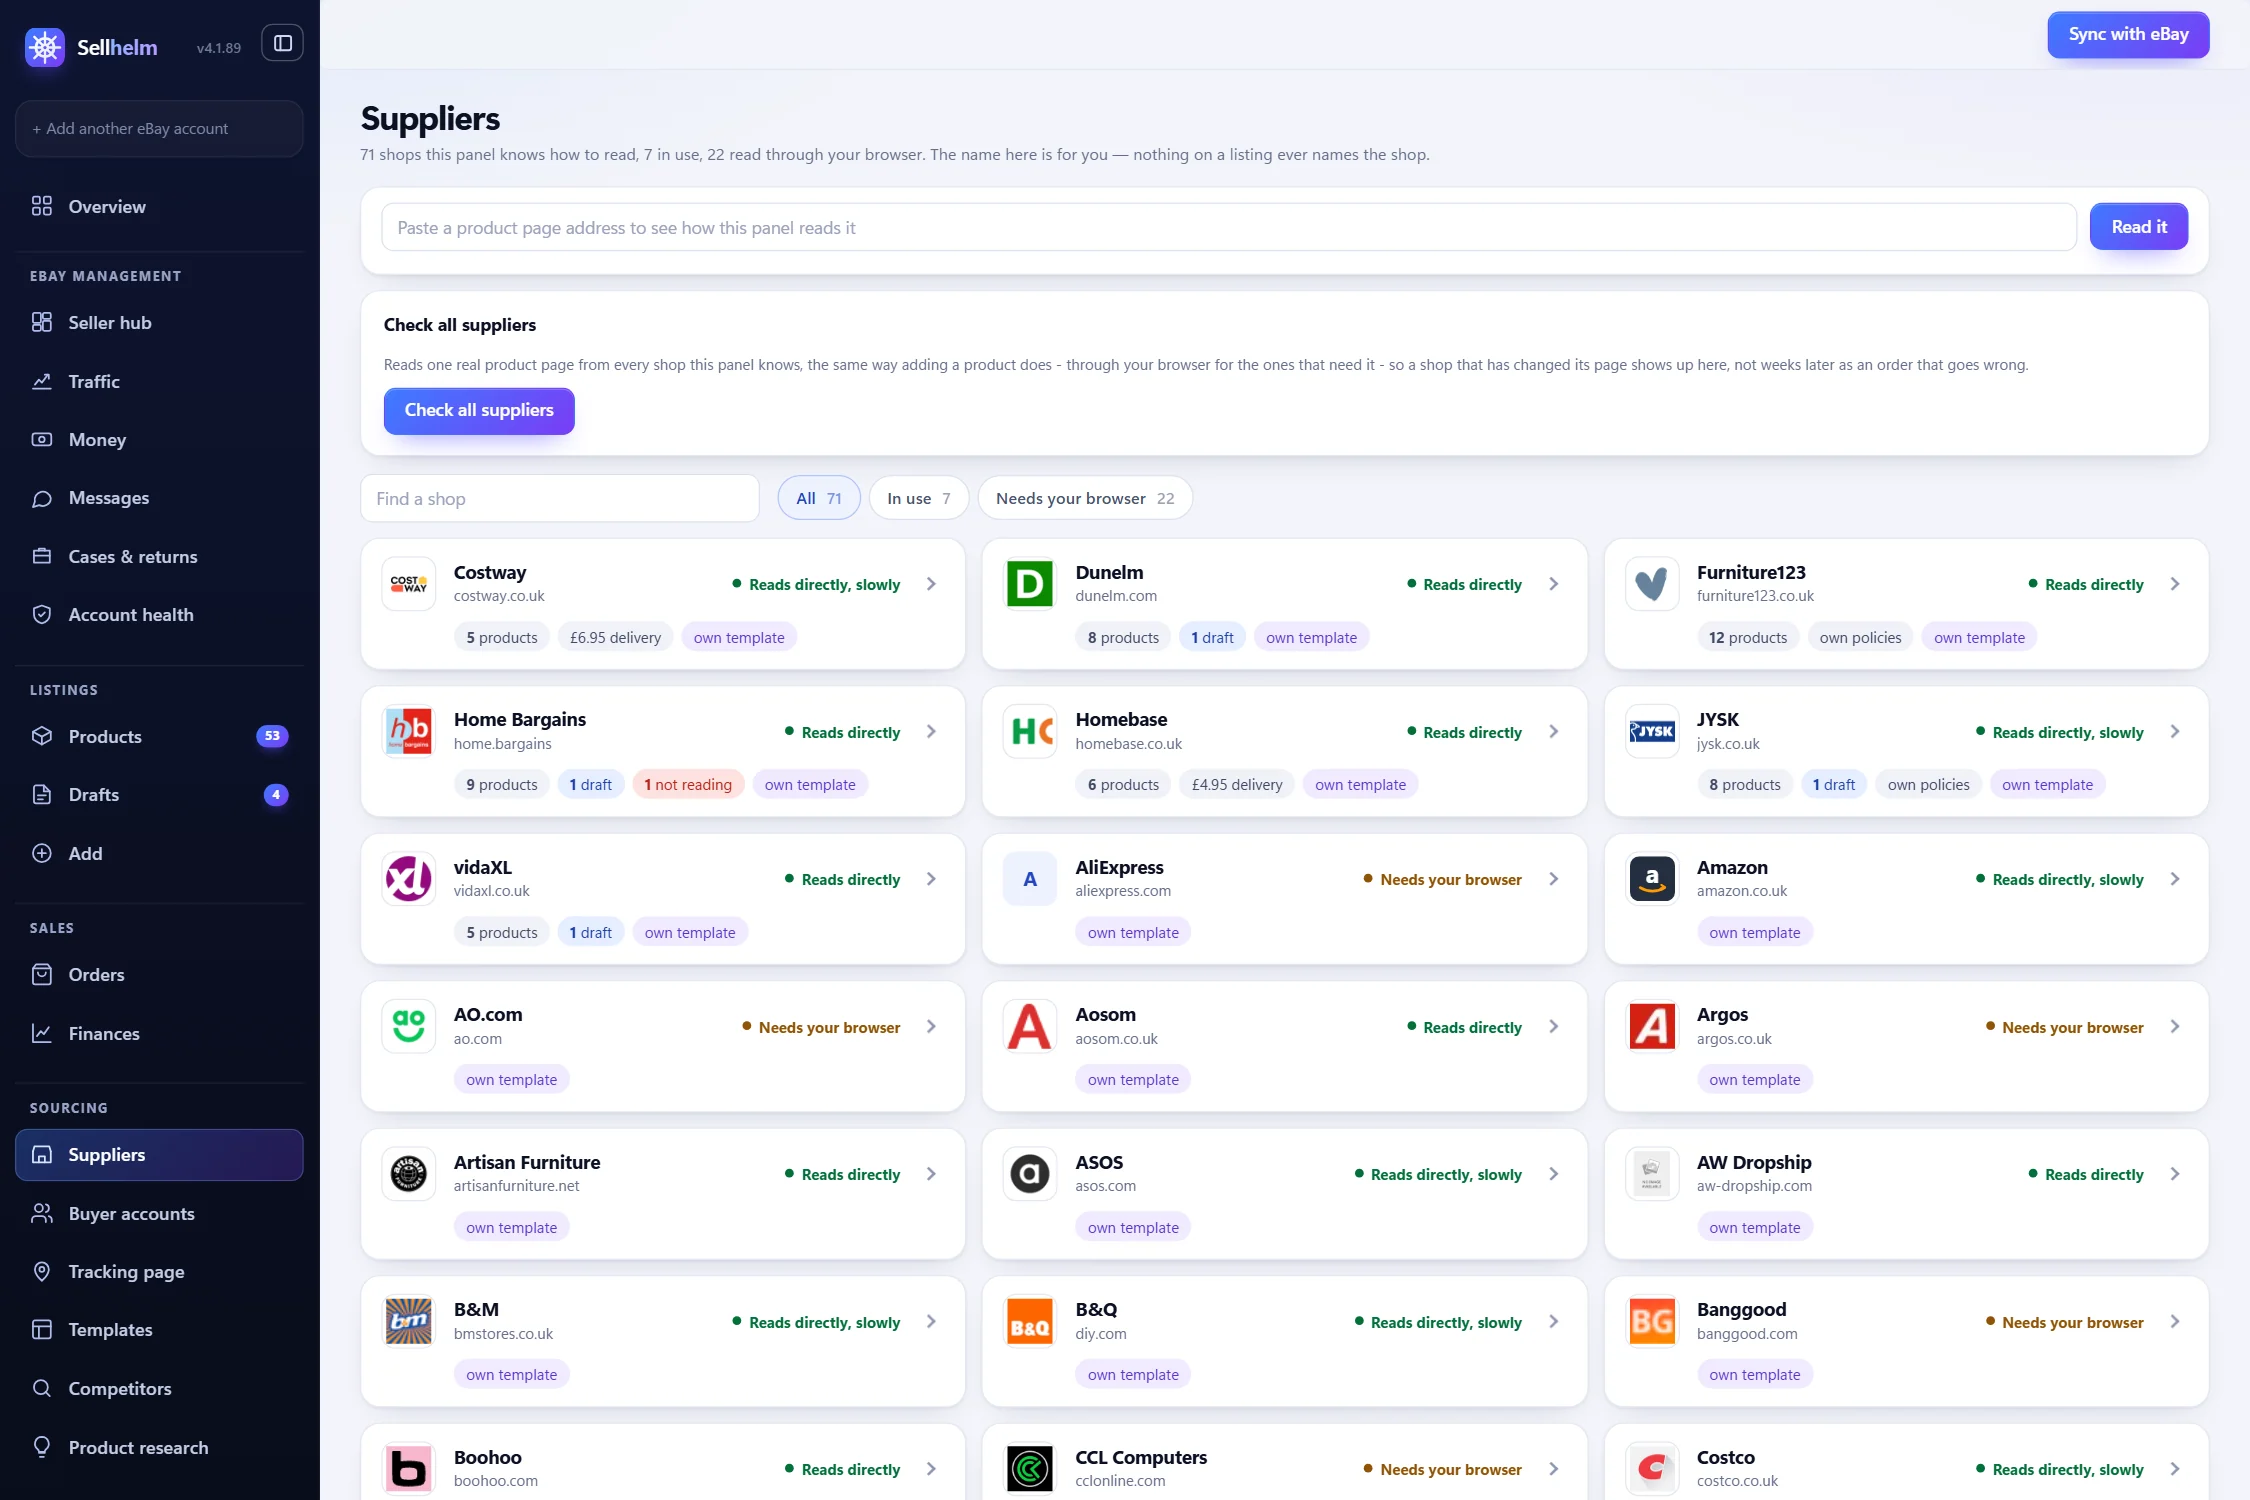Click the Suppliers store icon in sidebar

pos(42,1154)
